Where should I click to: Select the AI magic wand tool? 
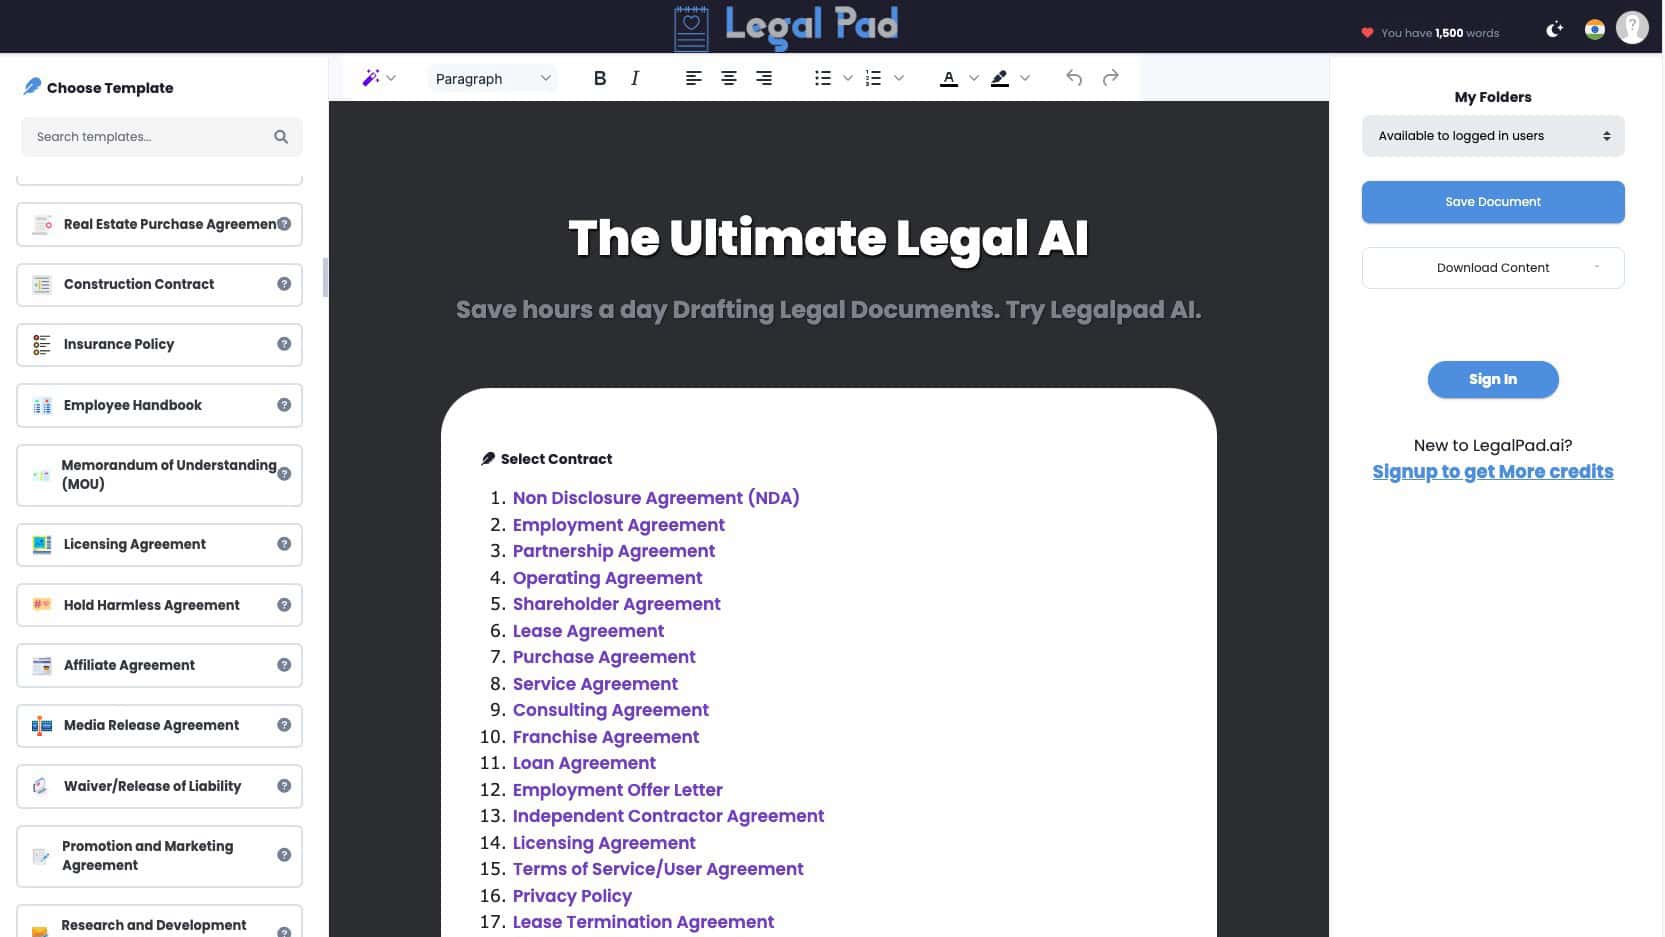(371, 77)
